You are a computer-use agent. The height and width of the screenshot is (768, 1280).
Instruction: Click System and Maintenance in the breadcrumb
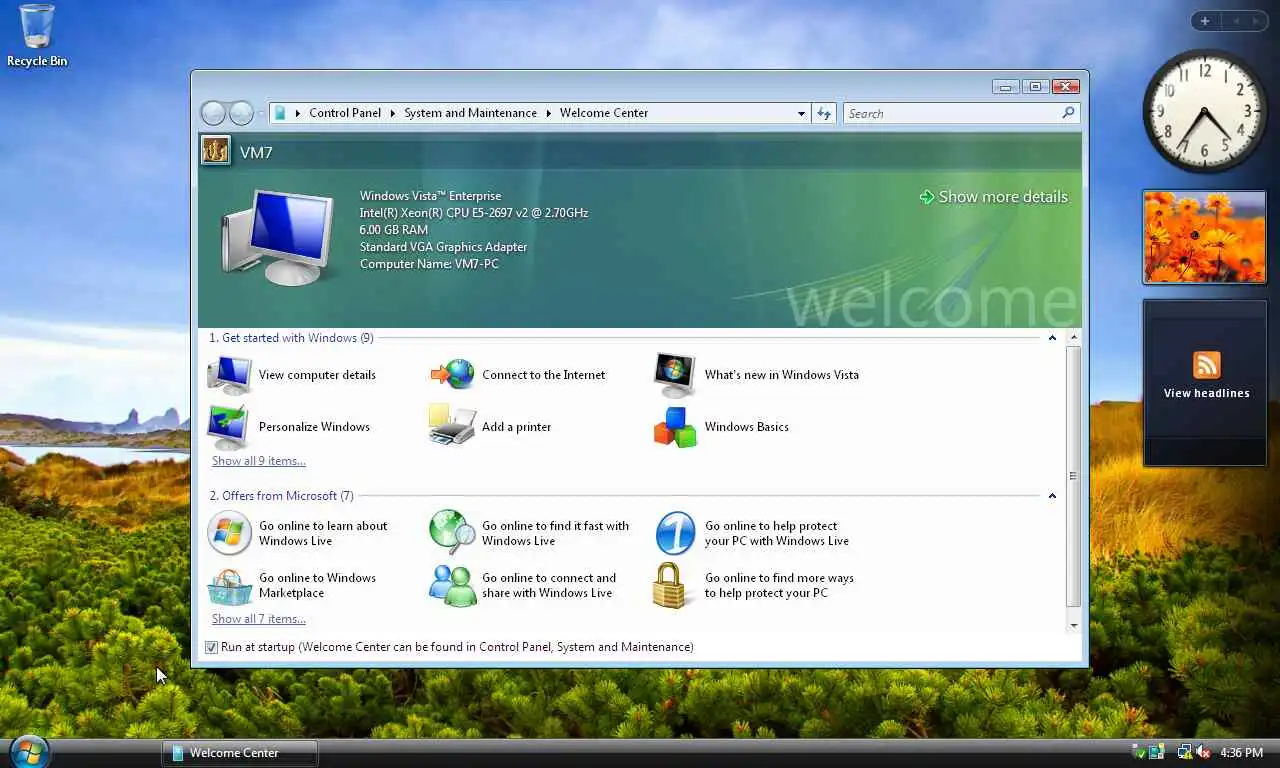click(x=471, y=113)
